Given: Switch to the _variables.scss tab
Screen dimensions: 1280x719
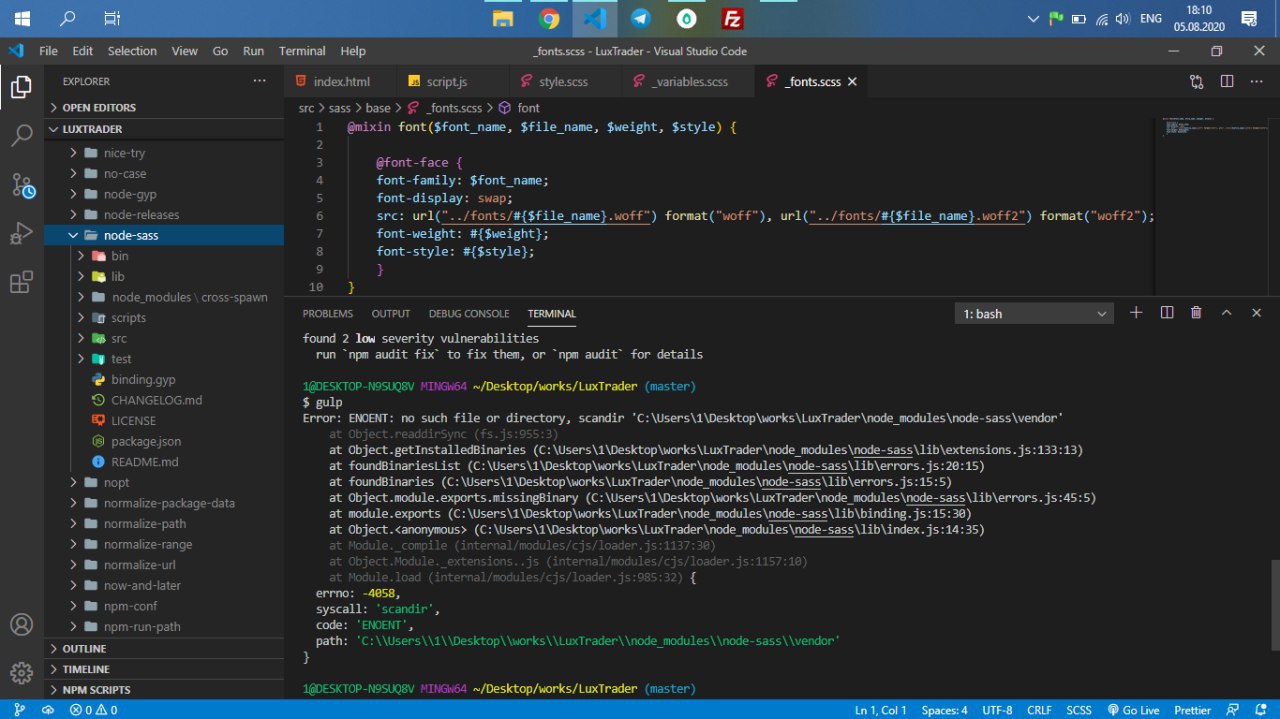Looking at the screenshot, I should pyautogui.click(x=688, y=82).
